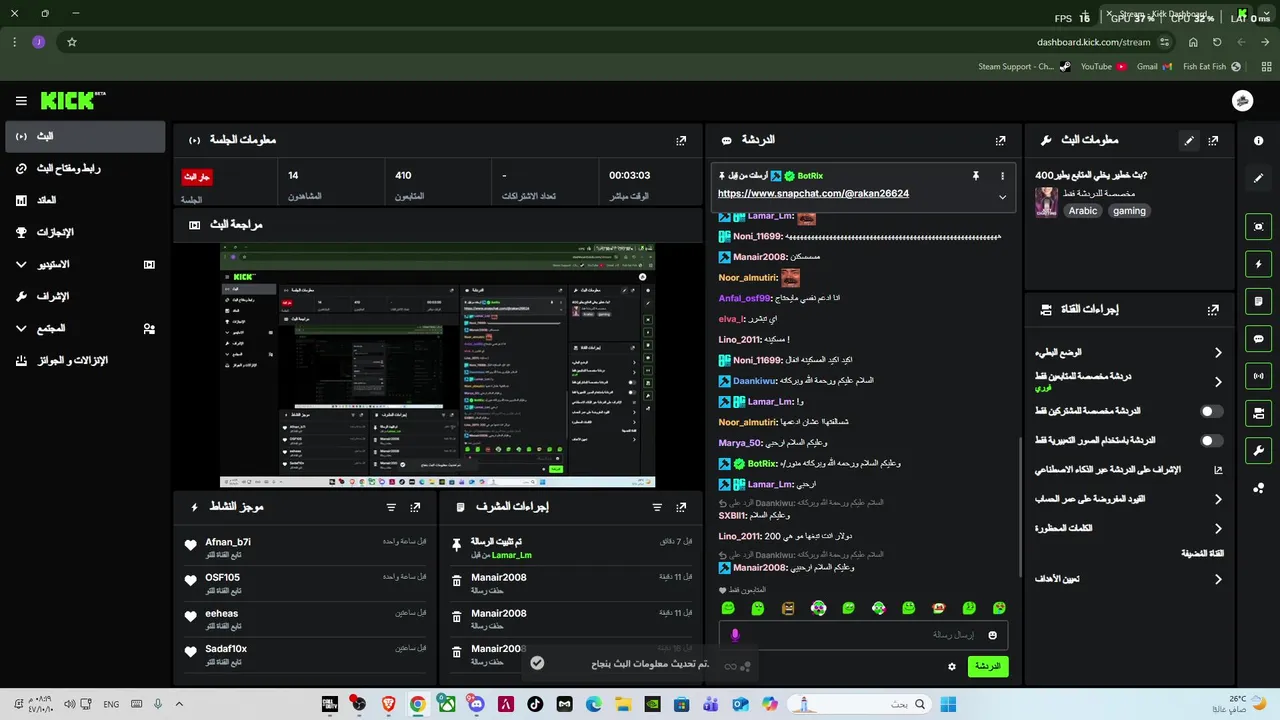Toggle stream info wrench widget in right toolbar
Image resolution: width=1280 pixels, height=720 pixels.
(x=1259, y=450)
